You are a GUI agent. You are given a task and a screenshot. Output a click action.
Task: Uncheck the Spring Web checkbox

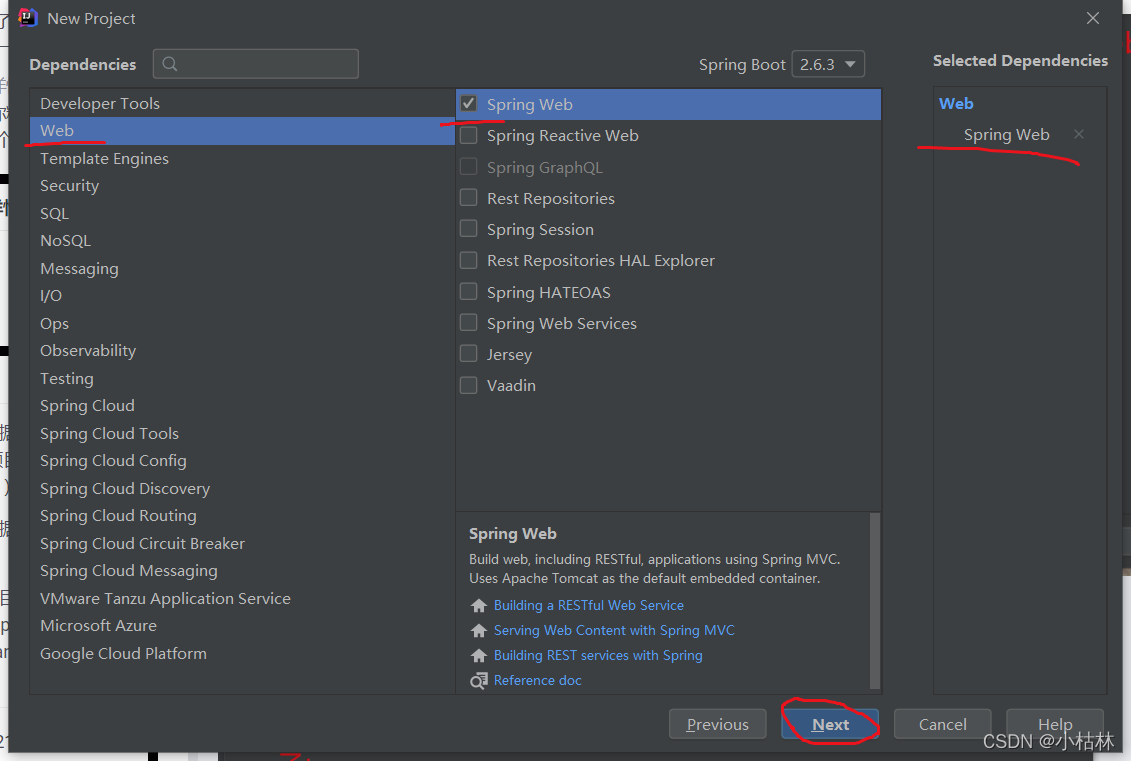click(469, 104)
